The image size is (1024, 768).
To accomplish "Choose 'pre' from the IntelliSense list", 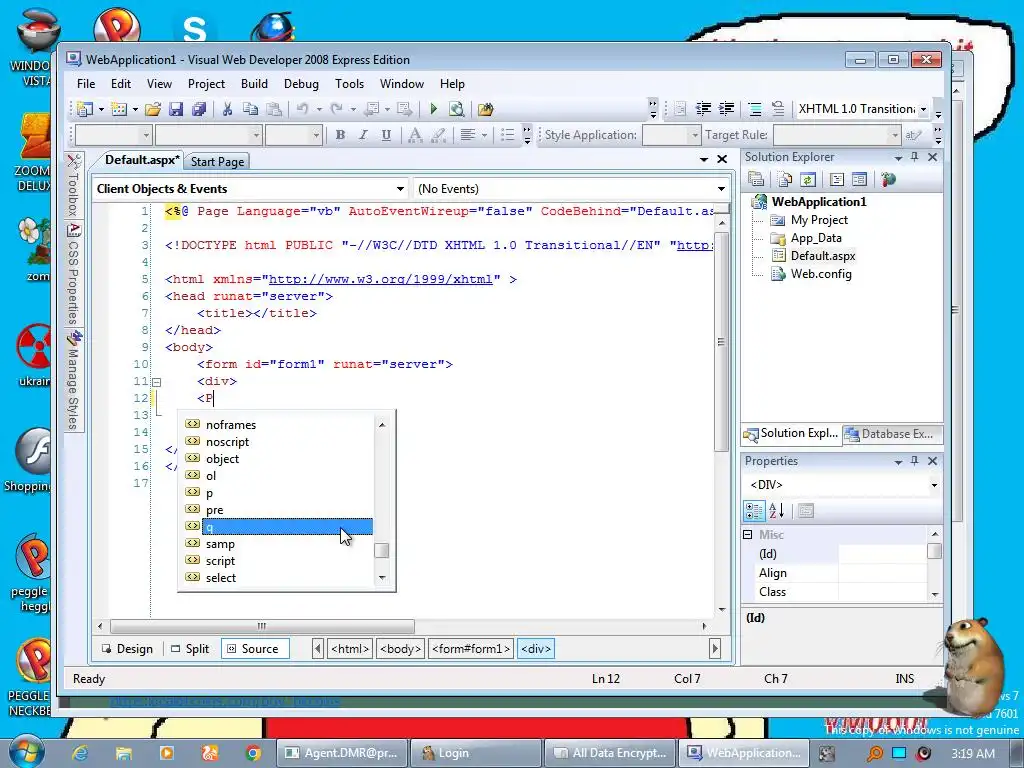I will pos(278,510).
